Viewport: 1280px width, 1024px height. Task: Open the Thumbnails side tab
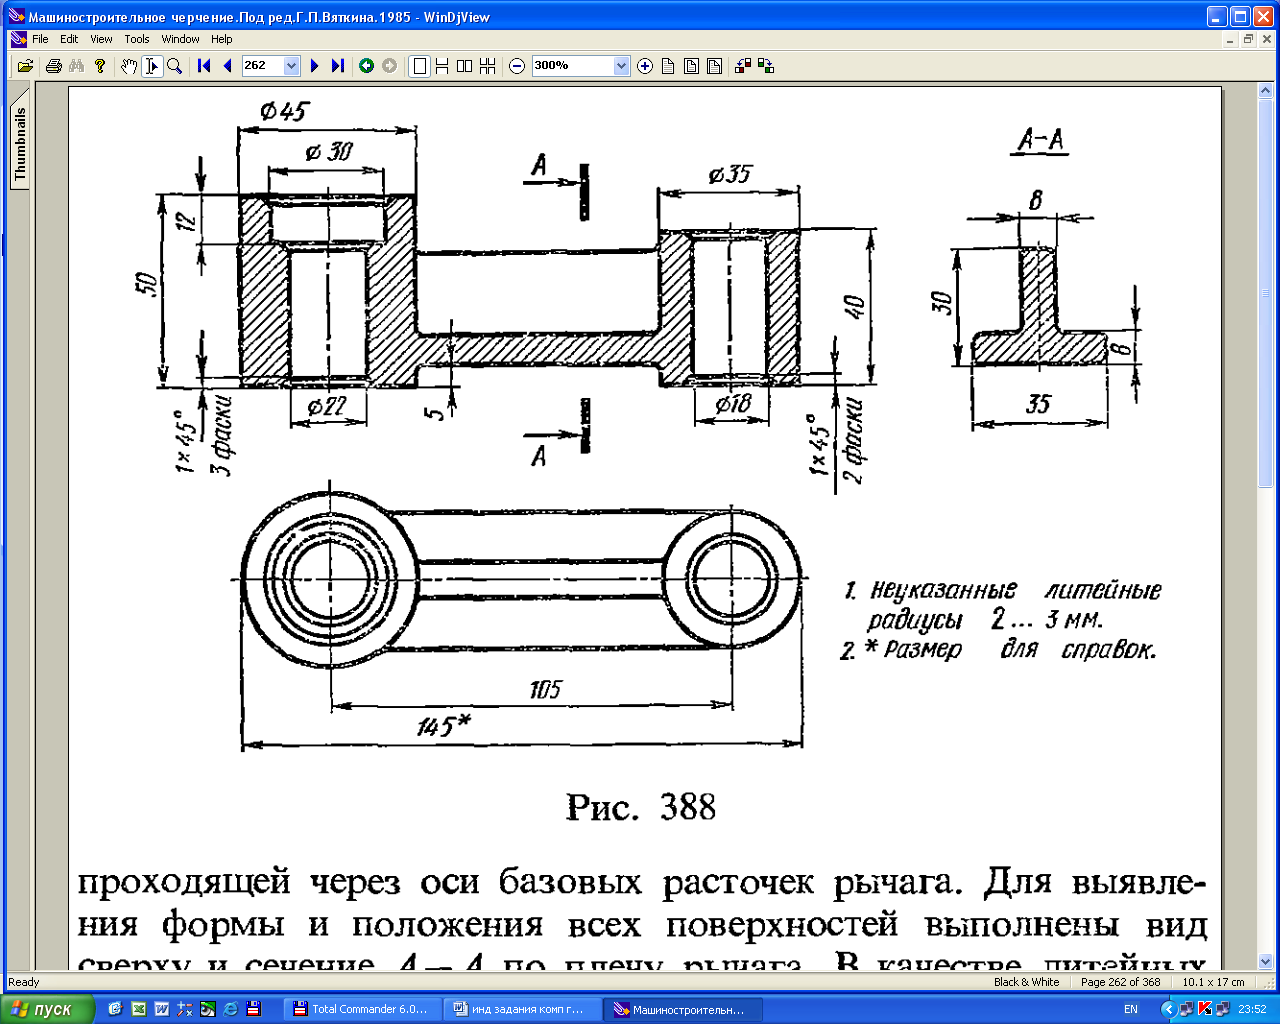coord(20,143)
